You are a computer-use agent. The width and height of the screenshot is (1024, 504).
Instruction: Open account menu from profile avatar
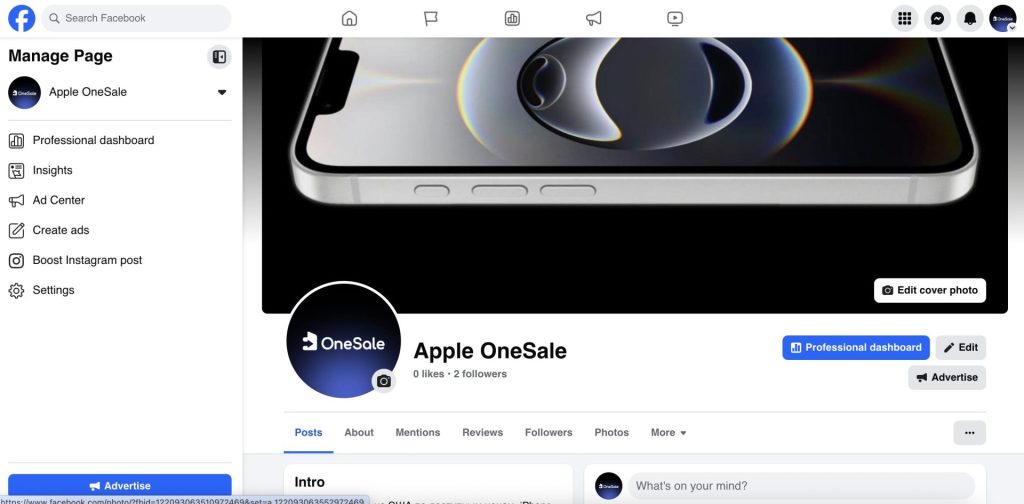(1002, 18)
